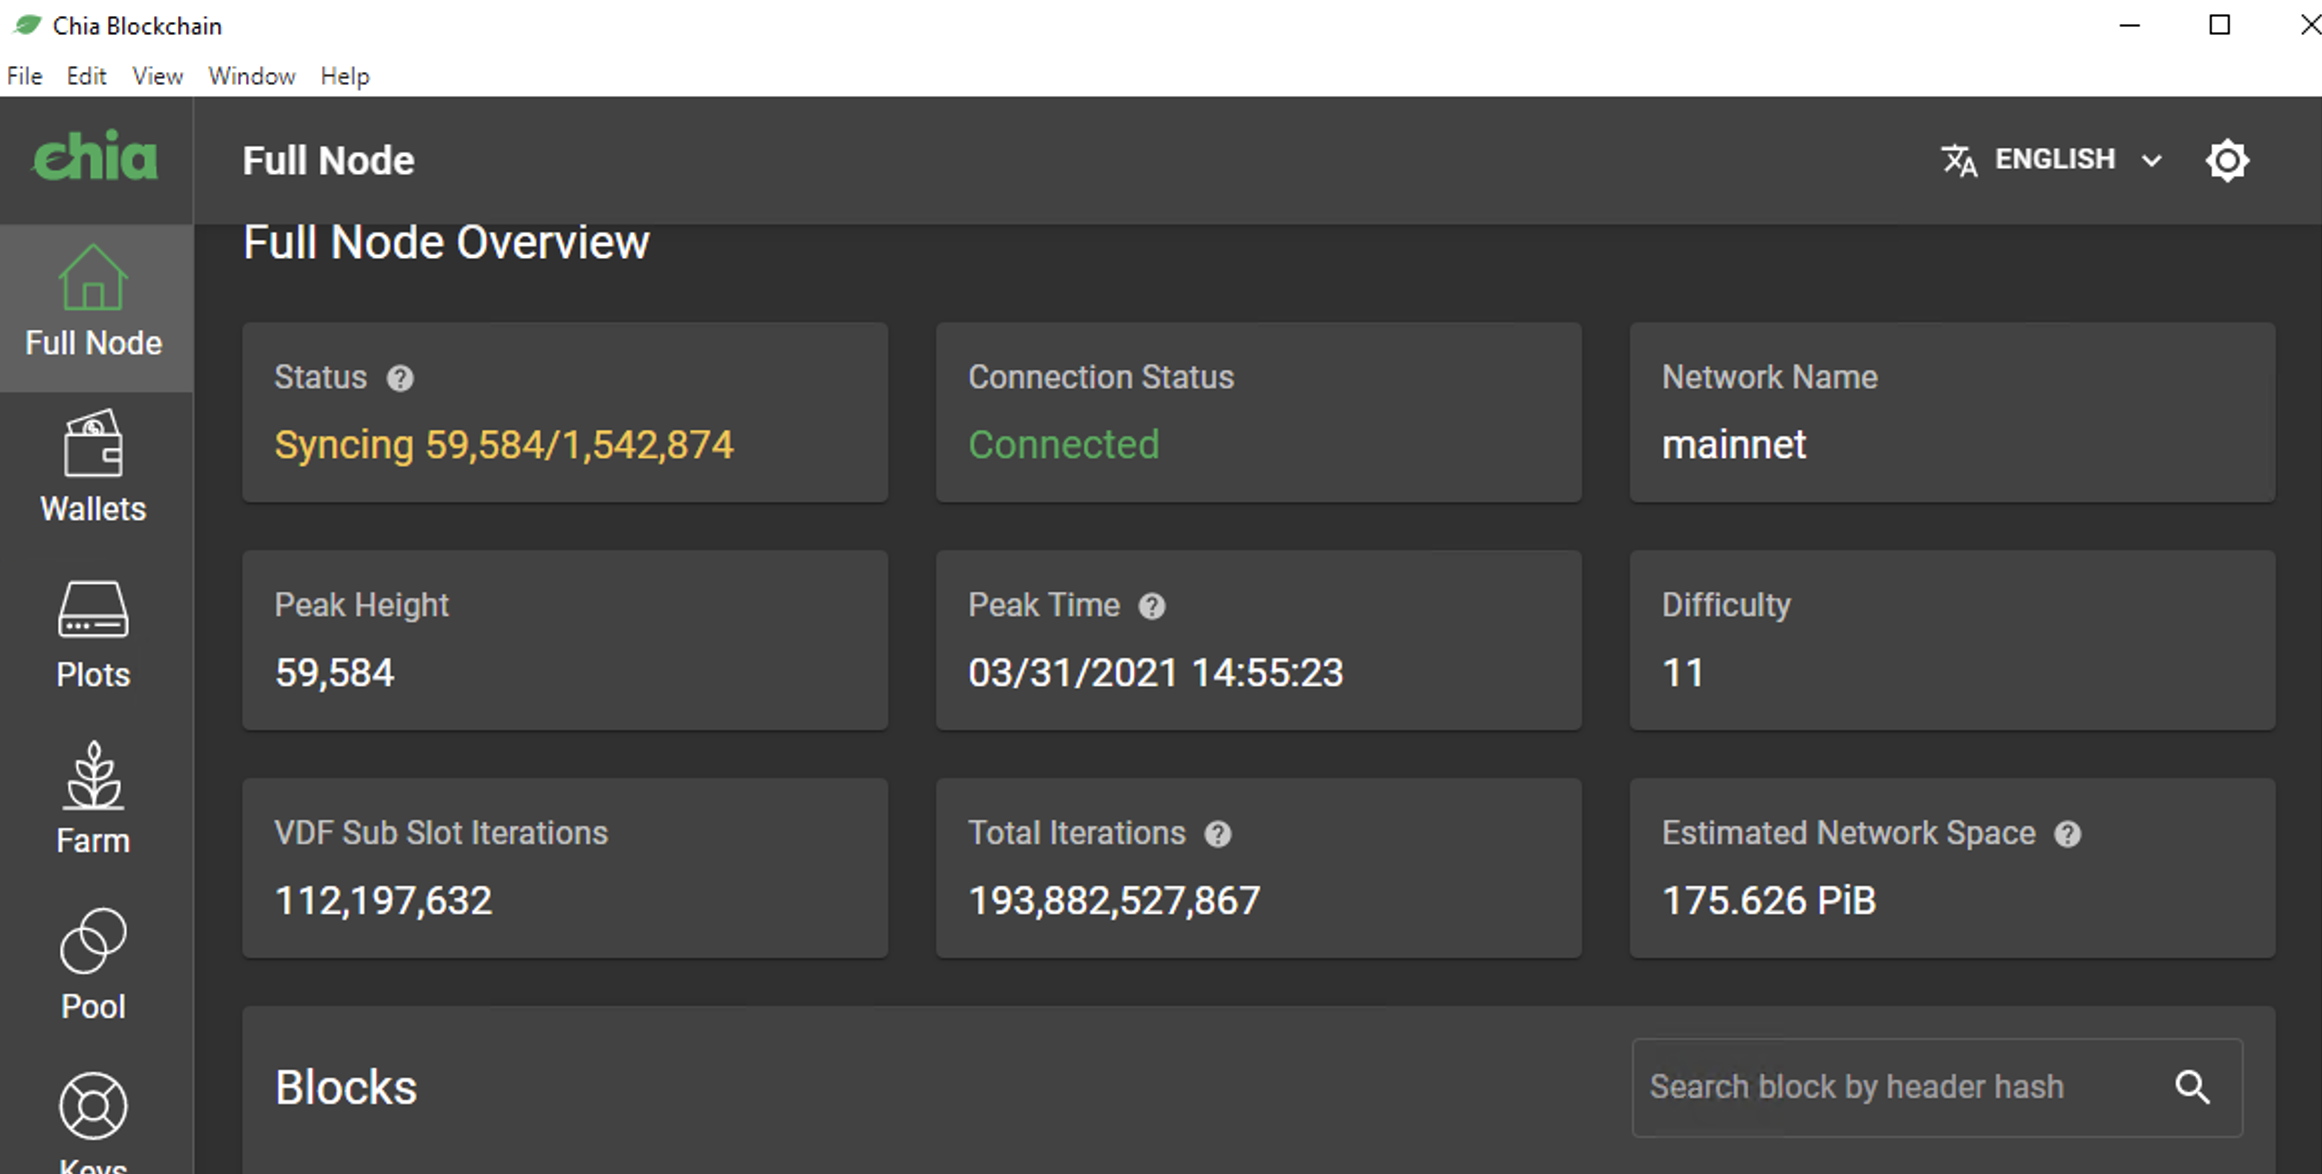Image resolution: width=2322 pixels, height=1174 pixels.
Task: Click the chia logo
Action: (x=95, y=158)
